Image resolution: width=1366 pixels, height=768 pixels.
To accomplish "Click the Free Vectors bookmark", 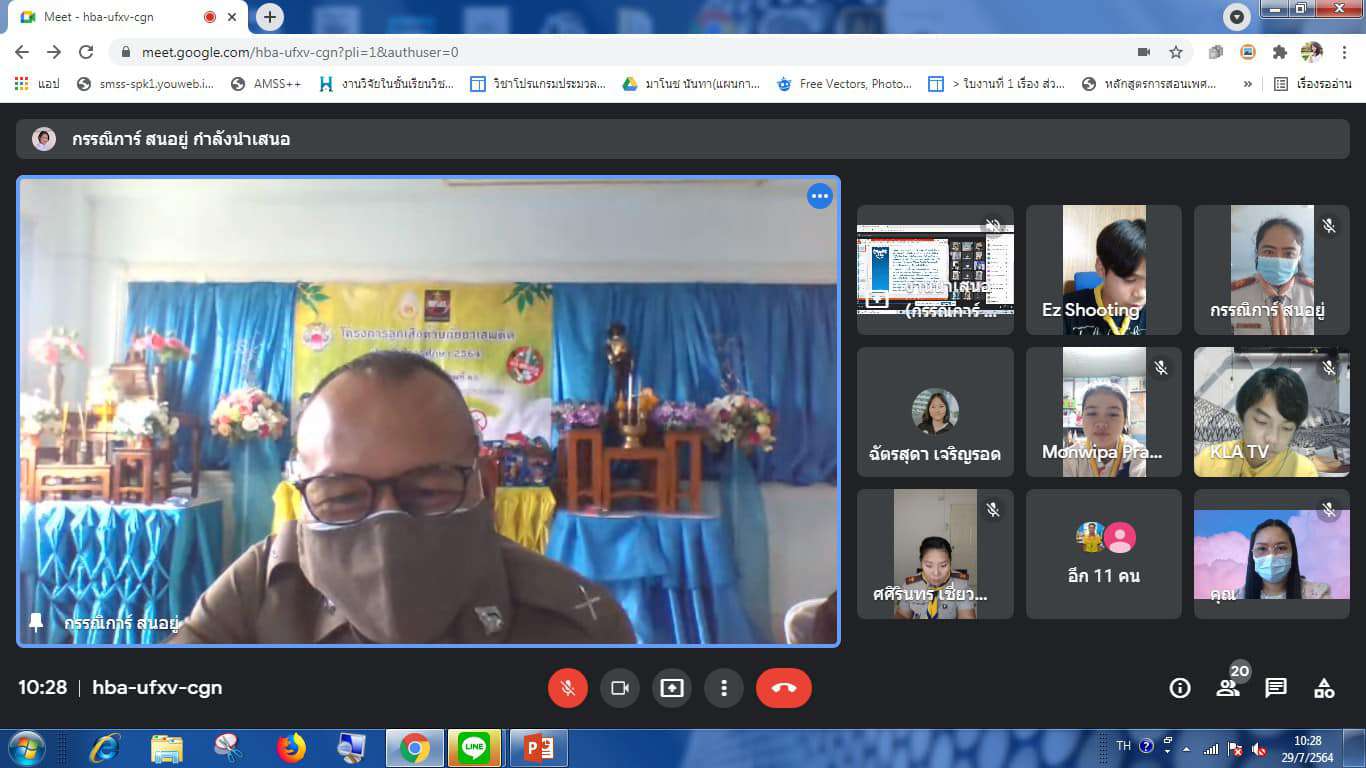I will point(845,84).
